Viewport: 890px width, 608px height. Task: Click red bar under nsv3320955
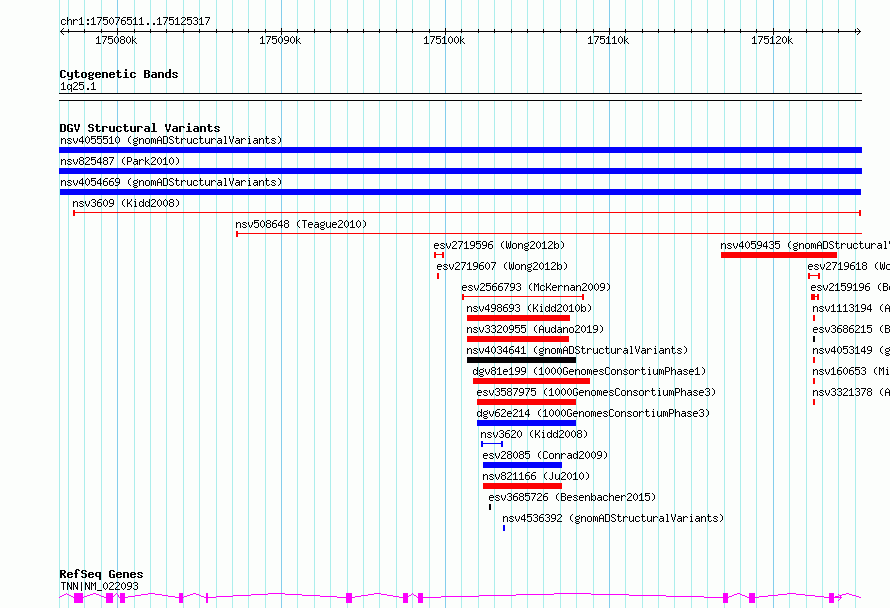click(x=518, y=339)
